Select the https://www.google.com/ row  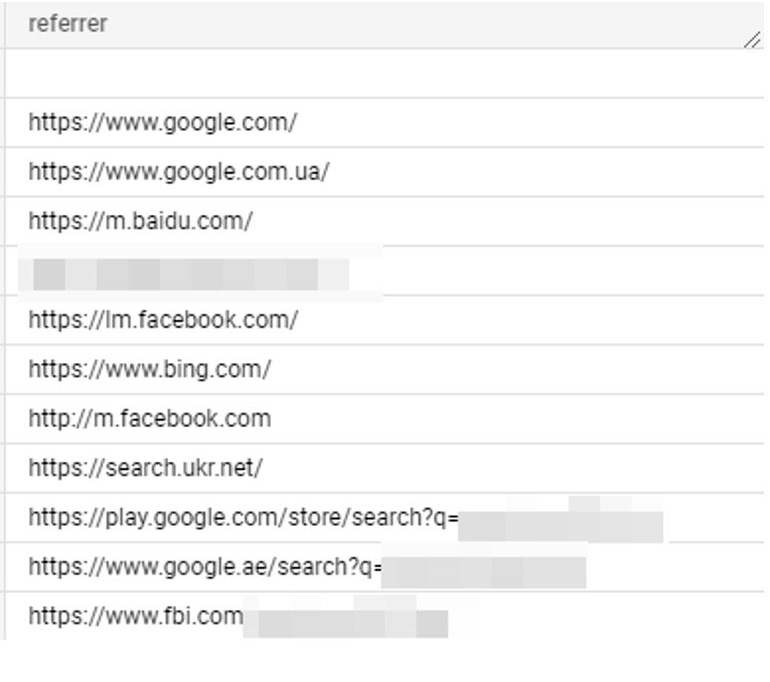tap(385, 123)
